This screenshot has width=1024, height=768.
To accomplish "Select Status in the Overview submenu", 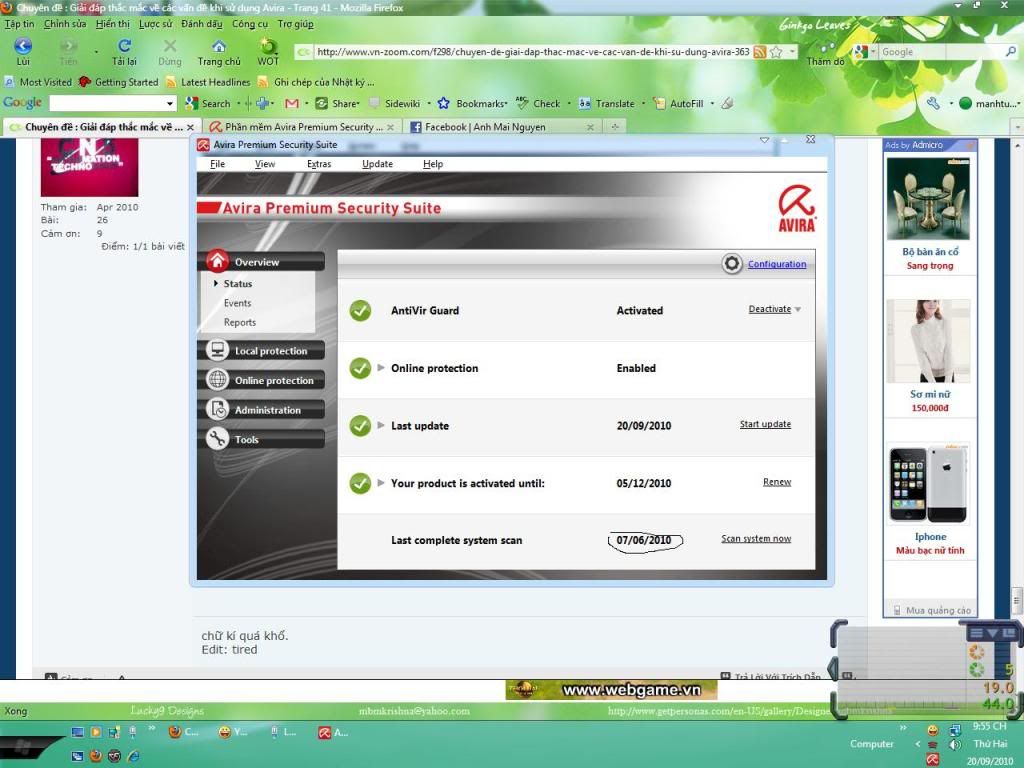I will [x=237, y=283].
